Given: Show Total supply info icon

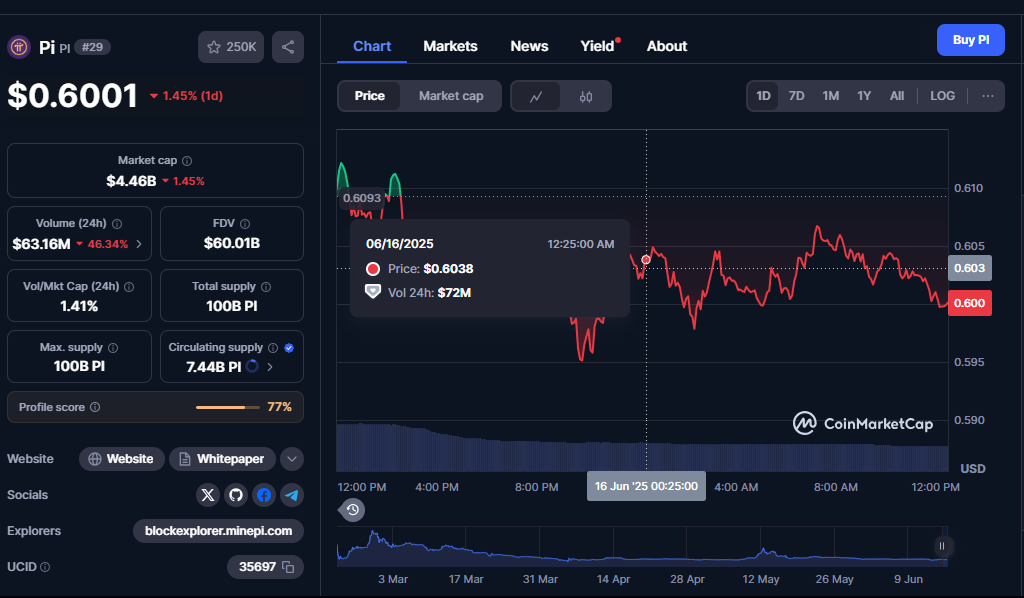Looking at the screenshot, I should point(266,287).
